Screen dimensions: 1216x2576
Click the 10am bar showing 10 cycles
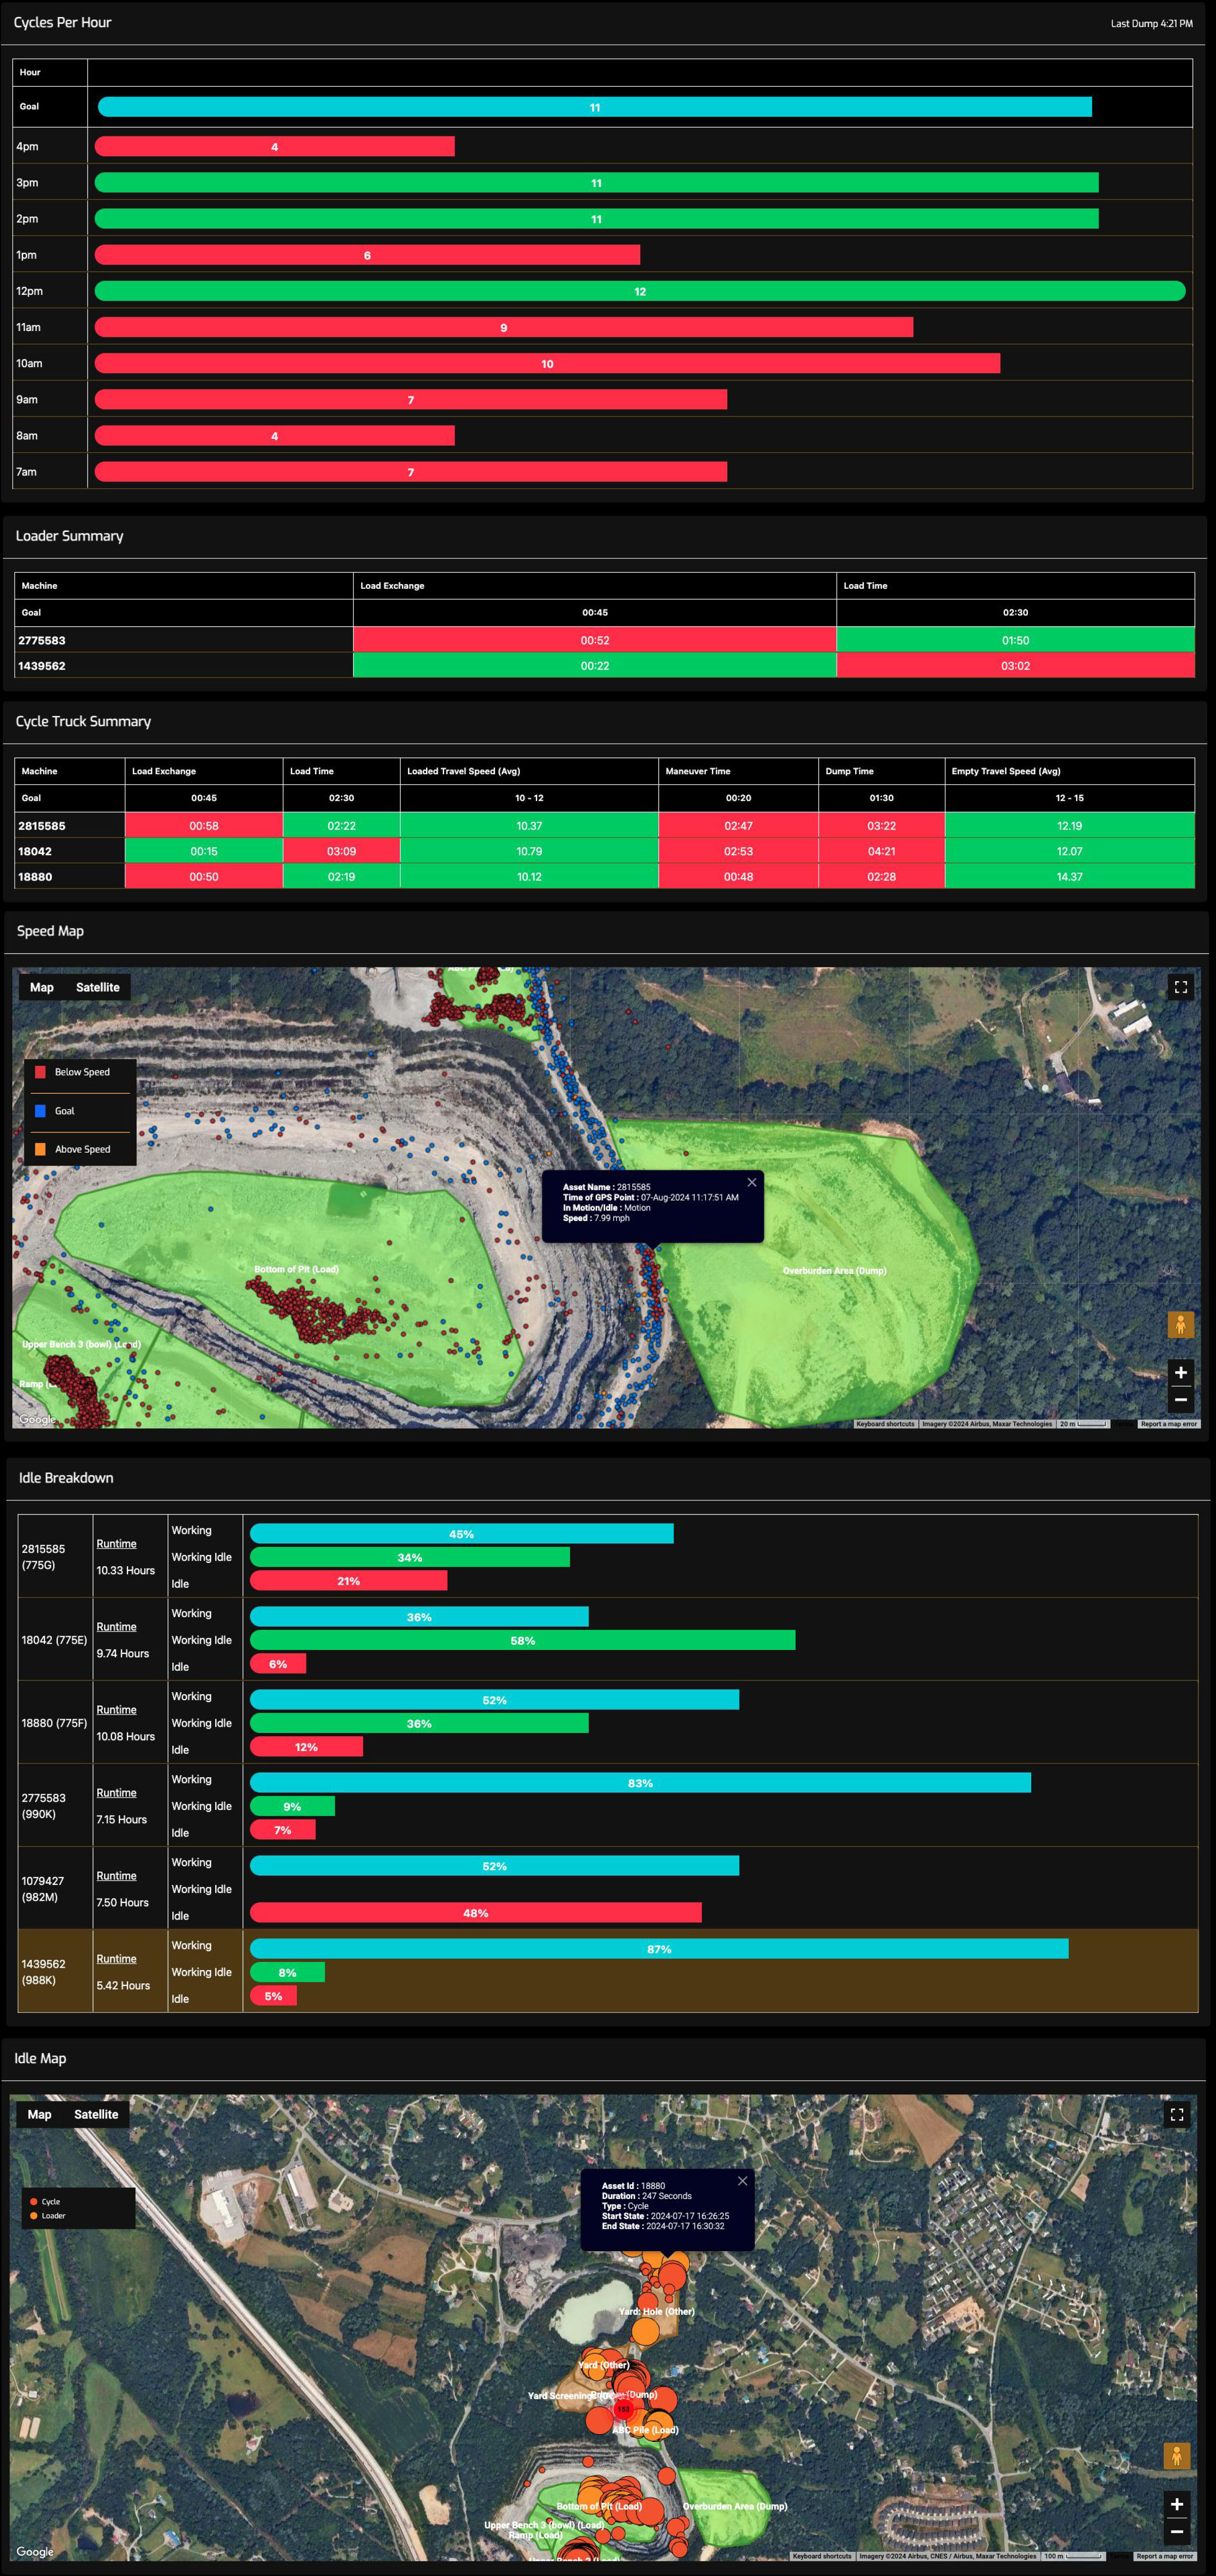(x=547, y=363)
